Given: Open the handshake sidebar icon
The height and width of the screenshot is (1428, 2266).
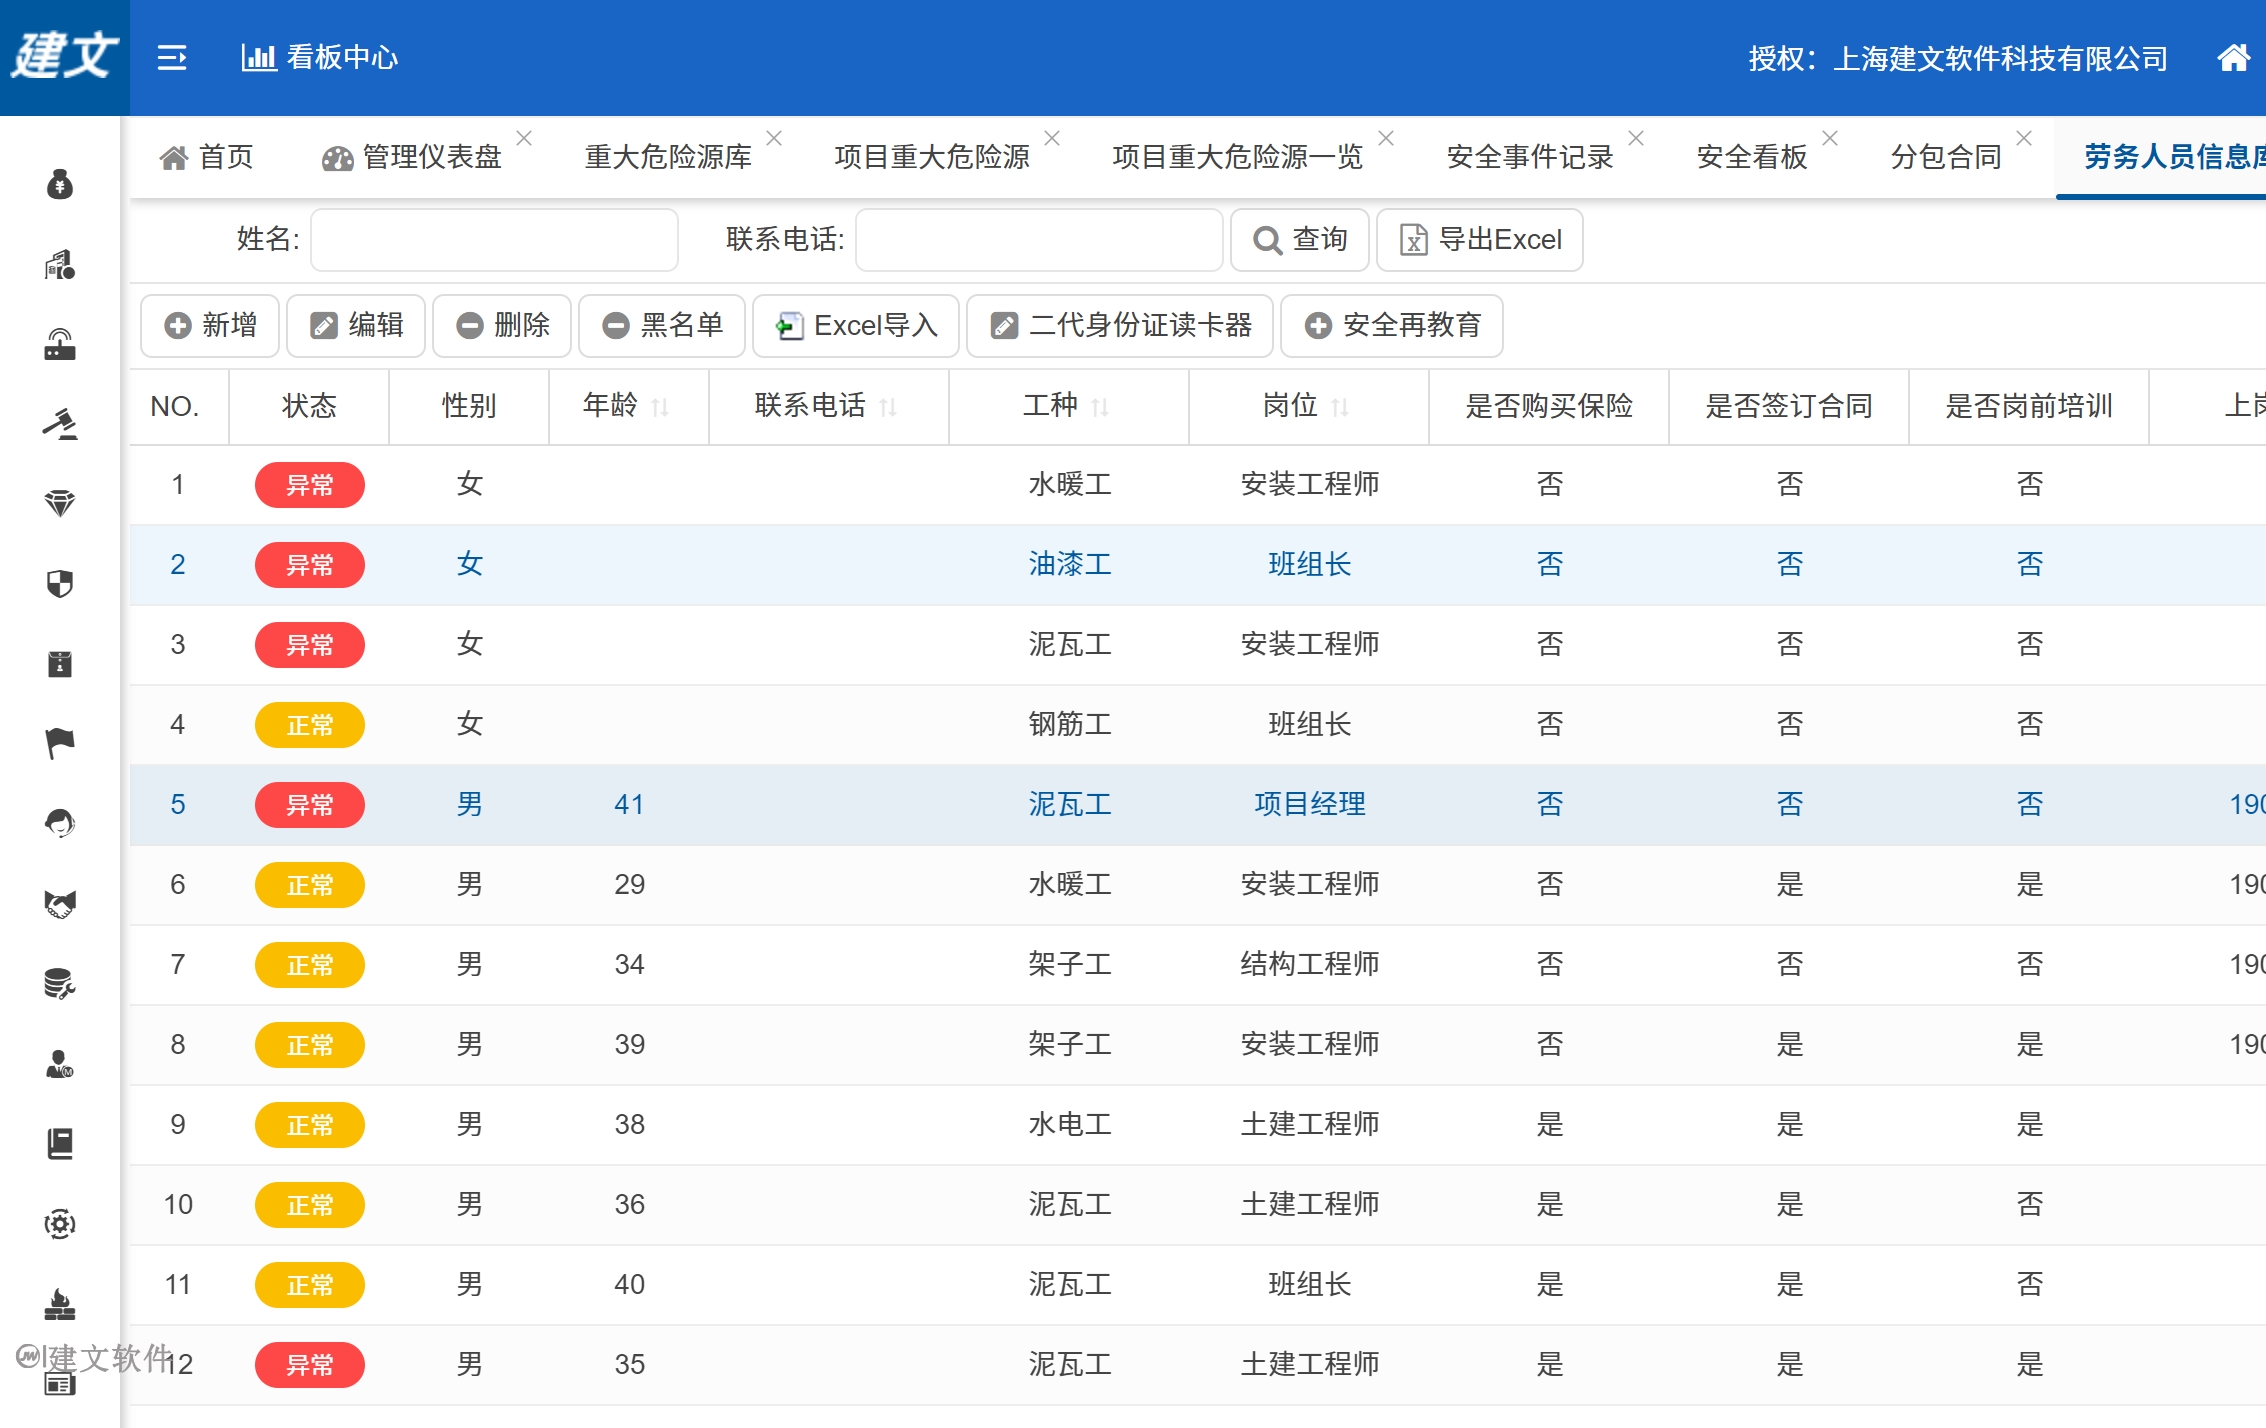Looking at the screenshot, I should [60, 904].
